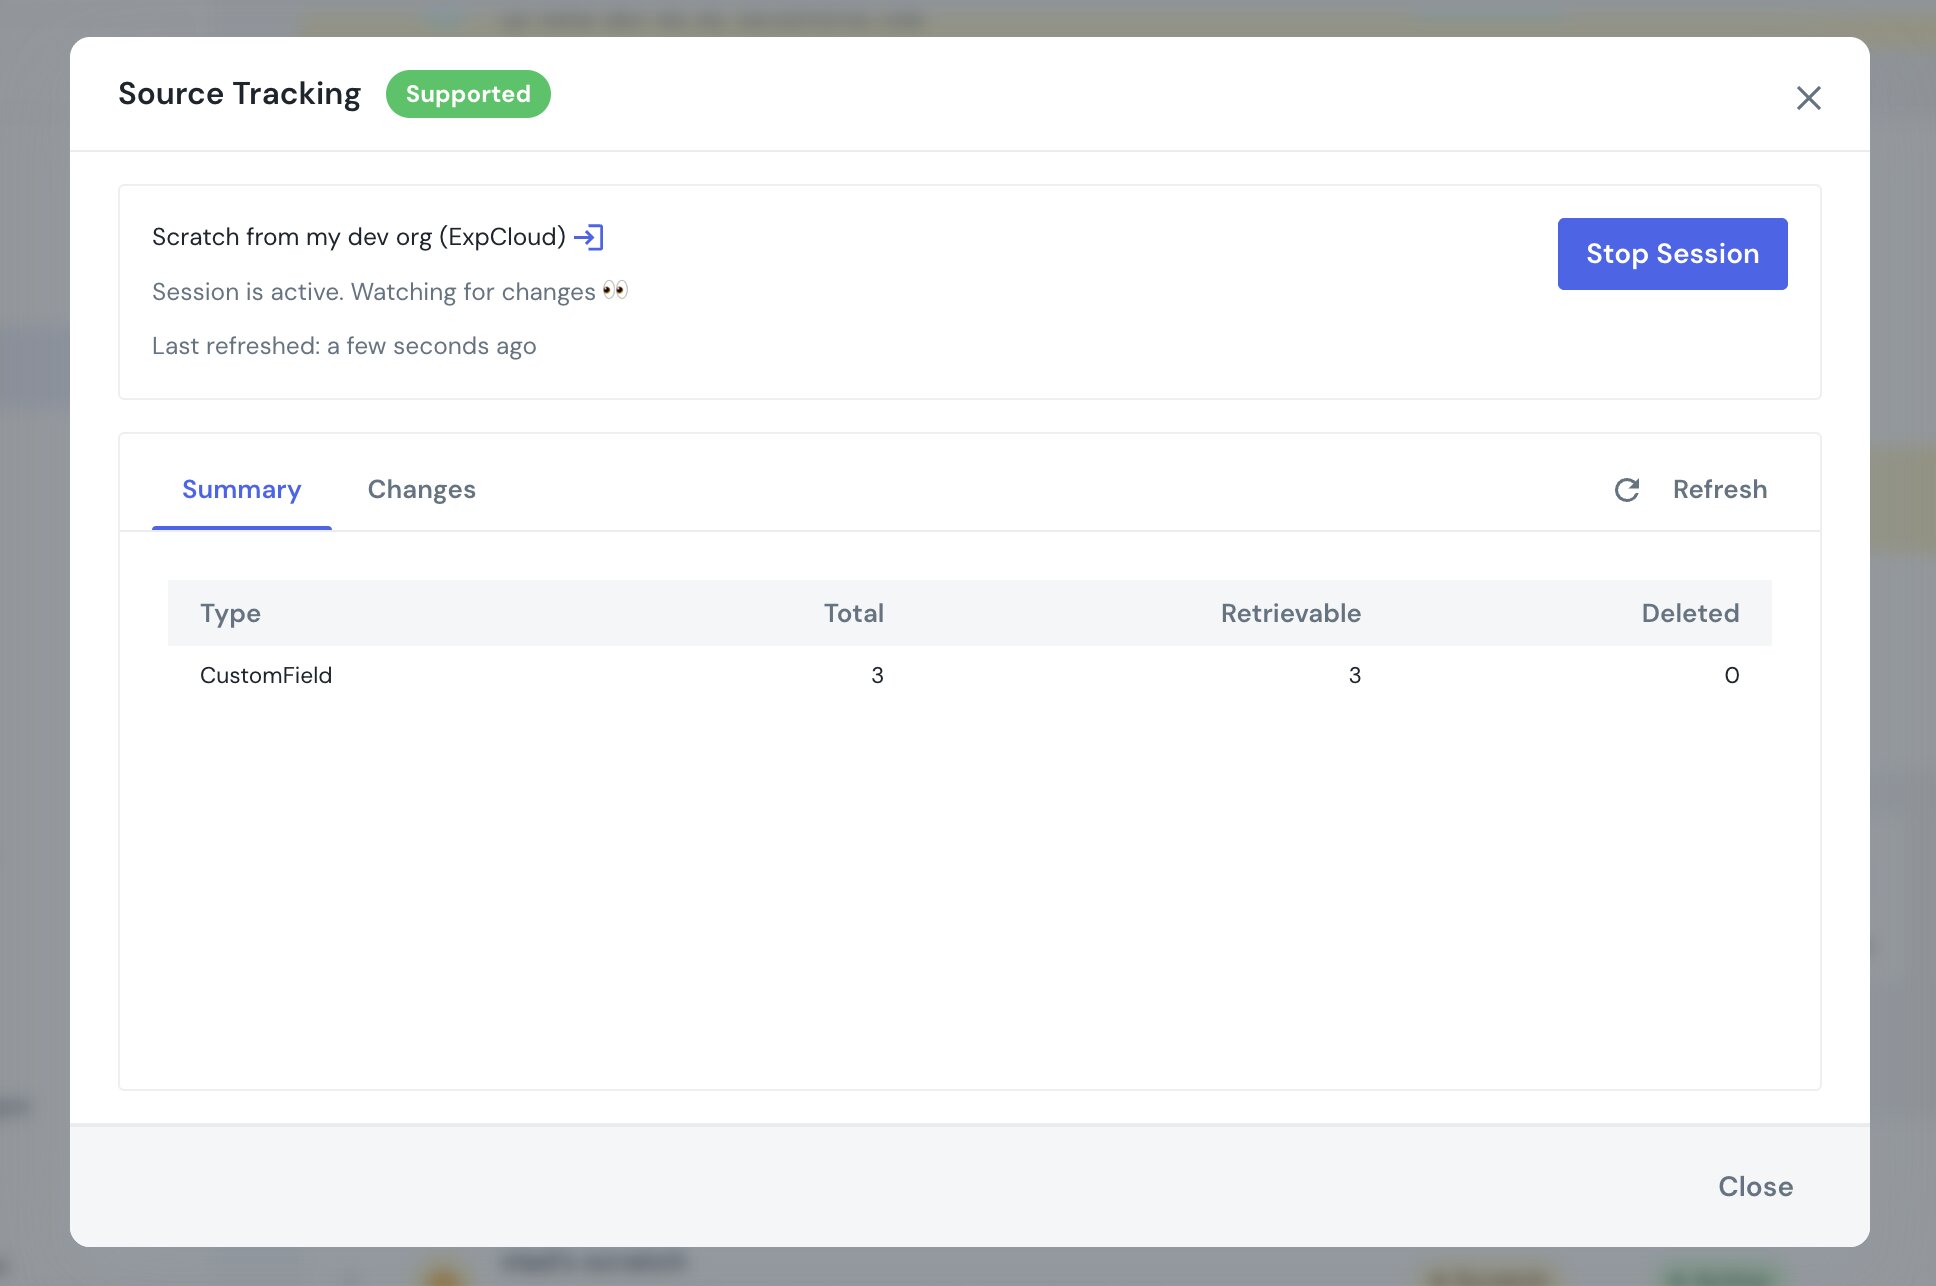This screenshot has height=1286, width=1936.
Task: Open org login arrow icon next to ExpCloud
Action: (588, 237)
